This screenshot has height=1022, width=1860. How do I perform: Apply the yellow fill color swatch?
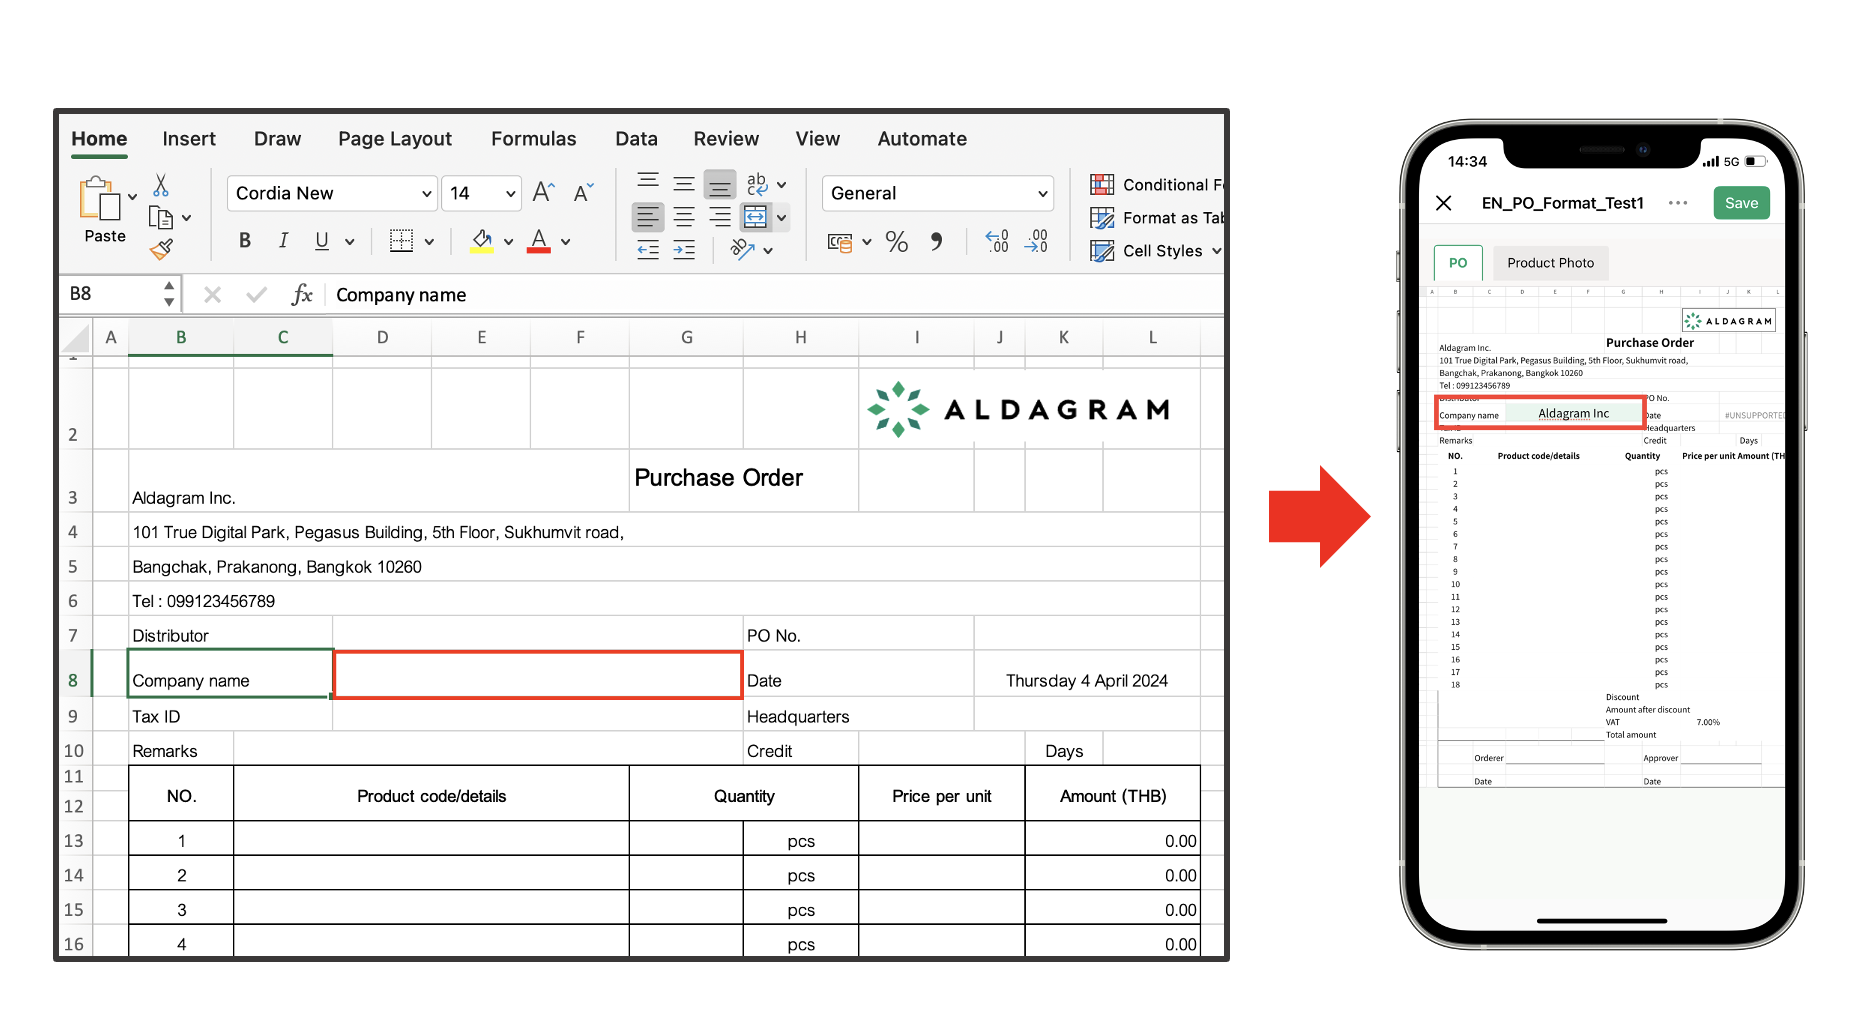coord(481,241)
